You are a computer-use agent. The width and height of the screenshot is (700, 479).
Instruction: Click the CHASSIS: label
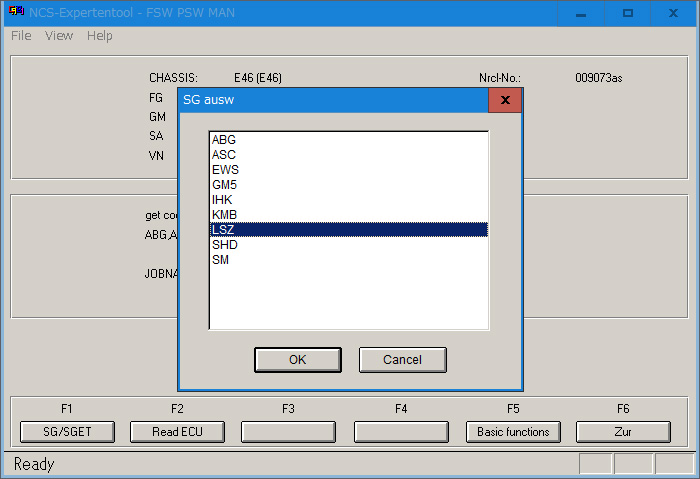[x=173, y=78]
